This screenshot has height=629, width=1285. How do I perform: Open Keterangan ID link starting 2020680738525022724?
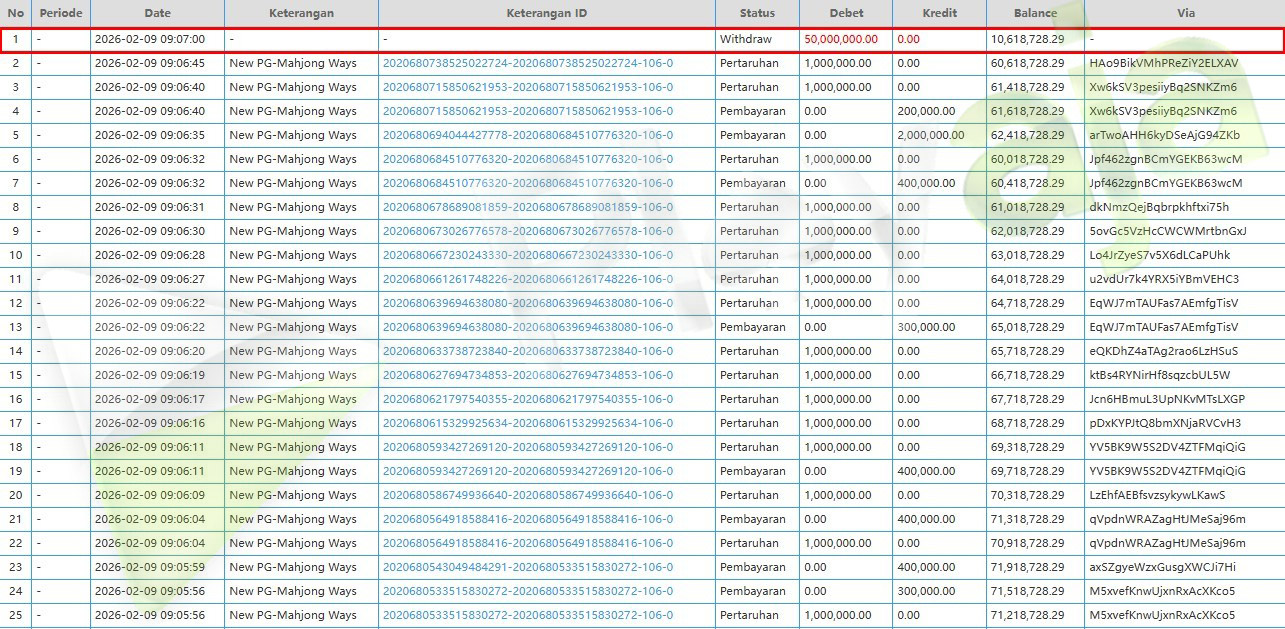528,63
